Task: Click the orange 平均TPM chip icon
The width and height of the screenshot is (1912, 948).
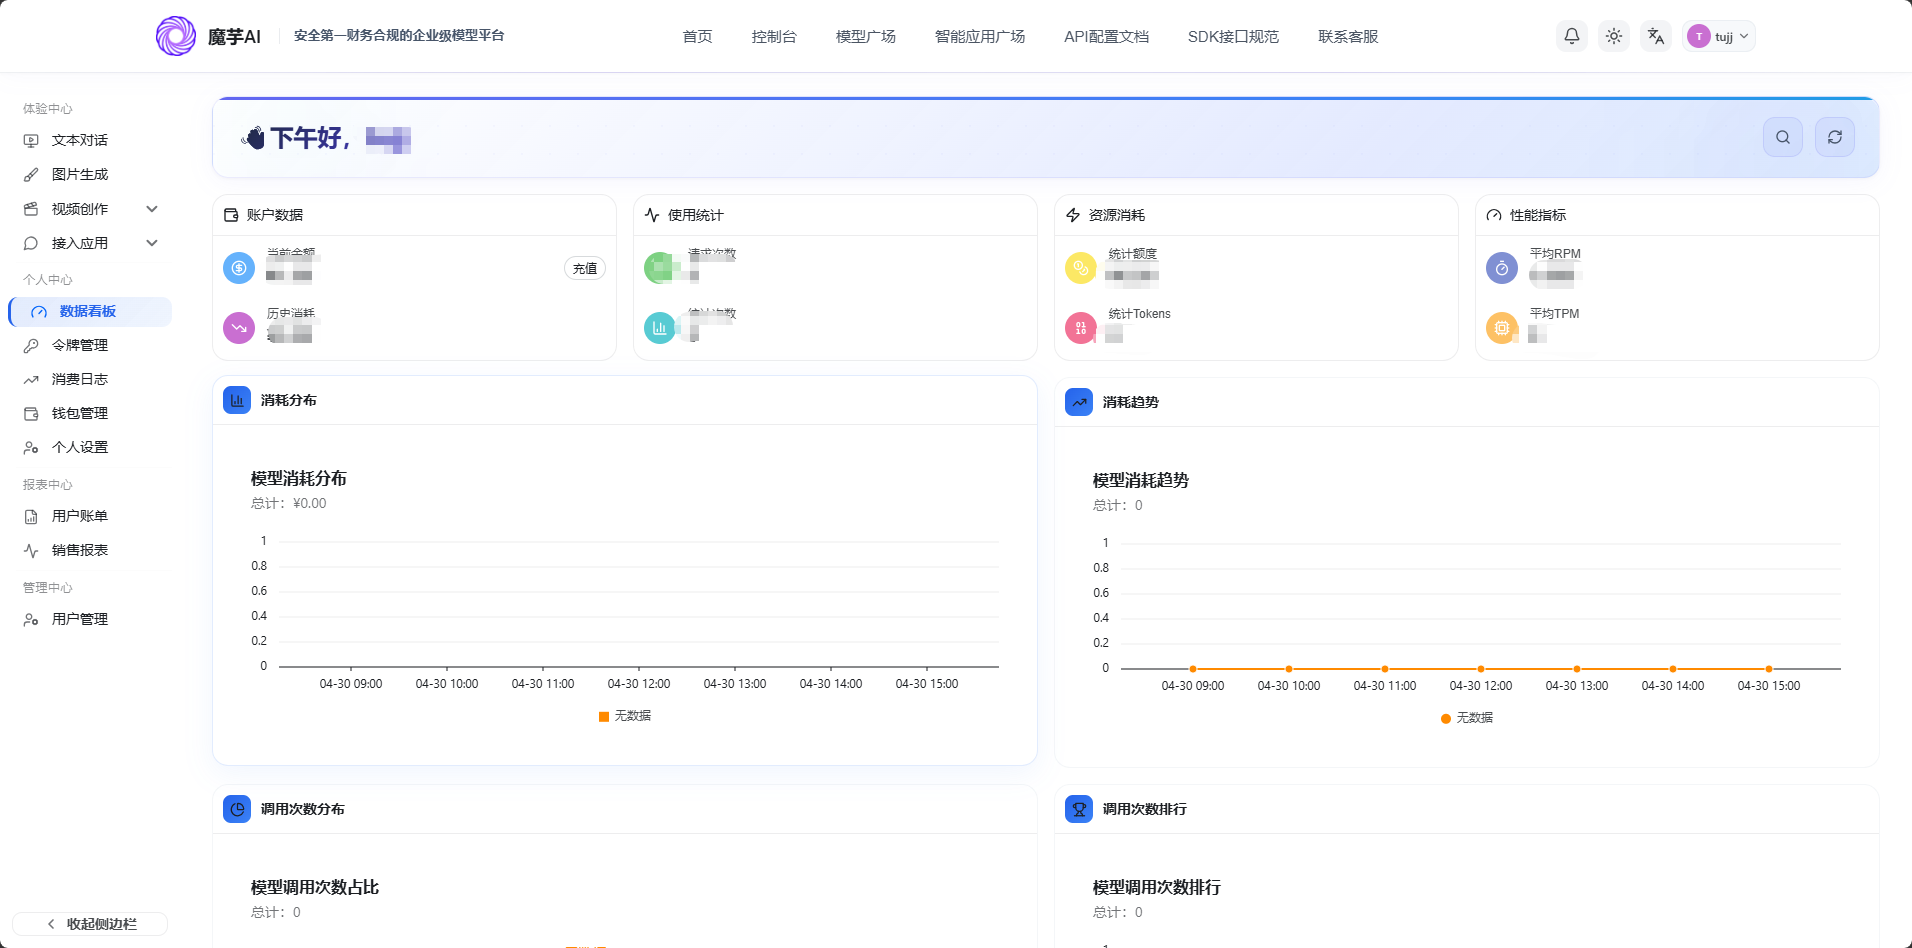Action: click(x=1502, y=328)
